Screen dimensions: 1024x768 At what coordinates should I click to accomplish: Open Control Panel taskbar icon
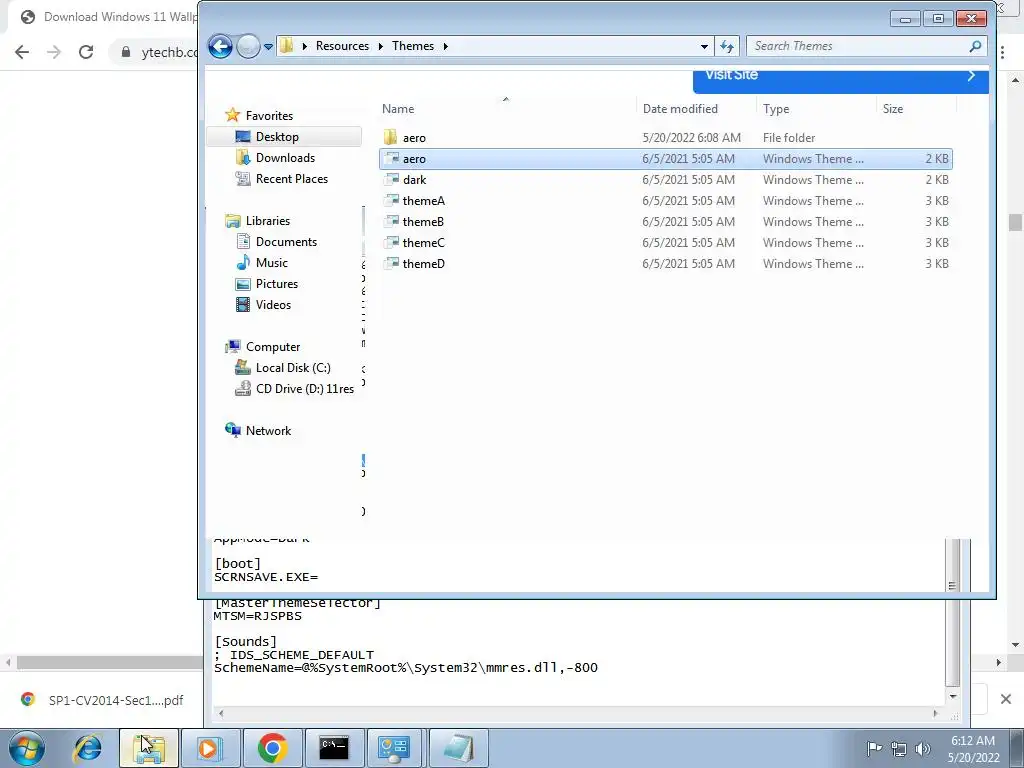[394, 748]
